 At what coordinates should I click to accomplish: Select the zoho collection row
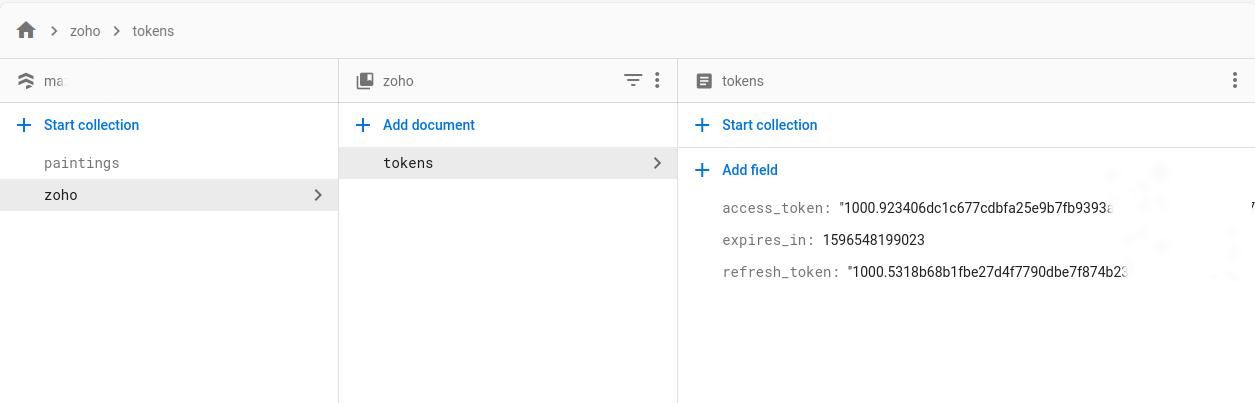click(169, 195)
